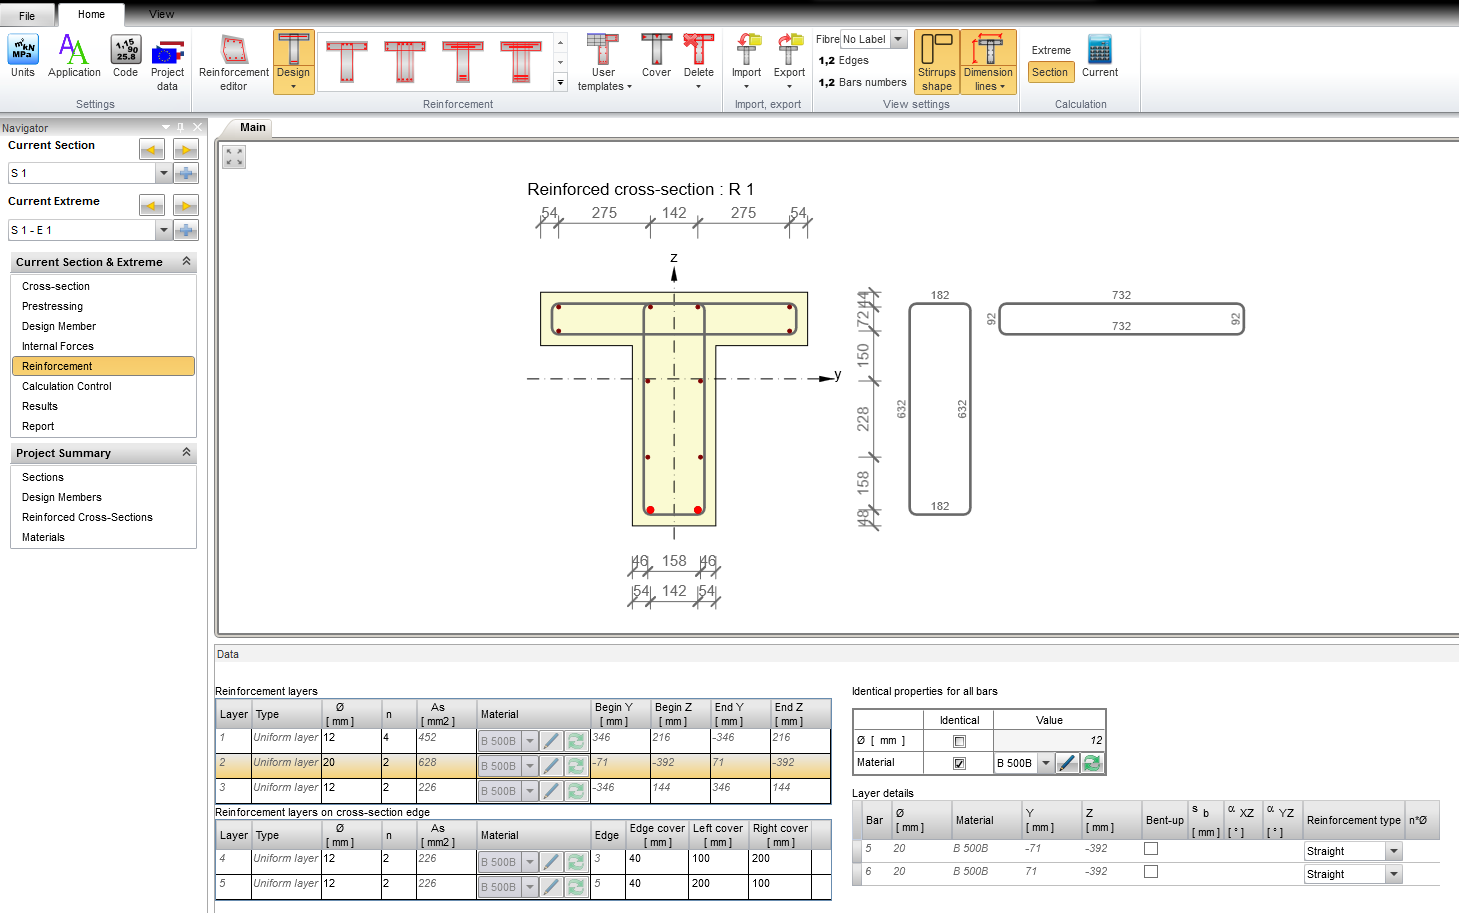Toggle the Identical checkbox for diameter
Viewport: 1459px width, 913px height.
pyautogui.click(x=959, y=741)
